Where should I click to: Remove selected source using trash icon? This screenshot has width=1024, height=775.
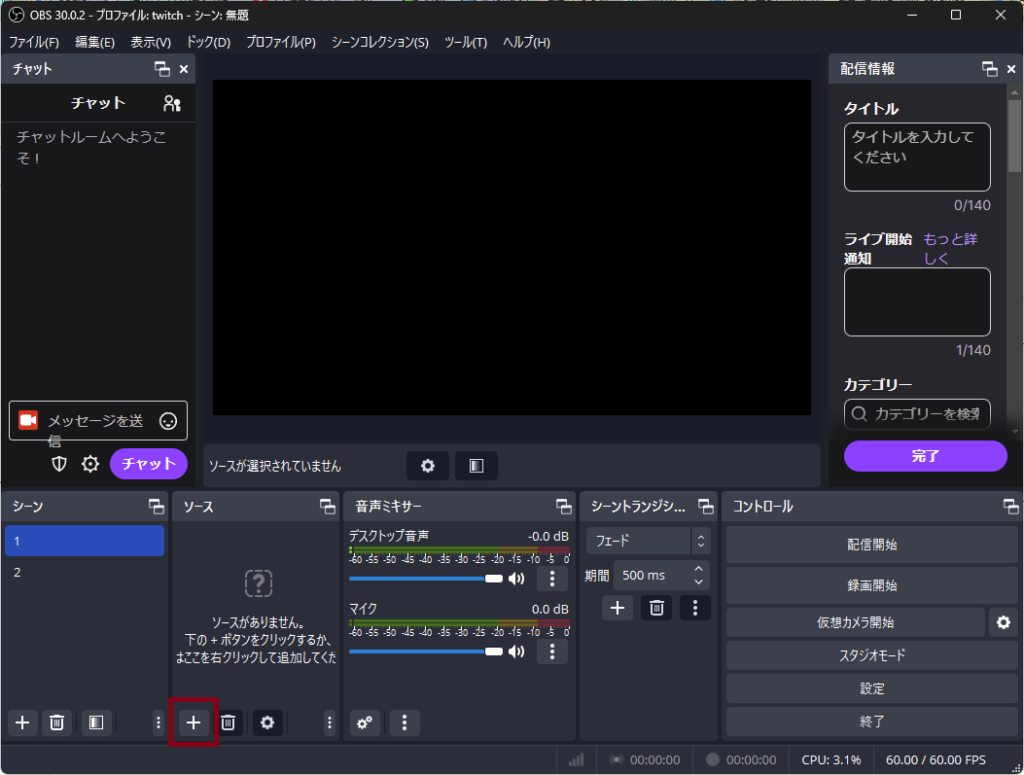click(x=228, y=722)
